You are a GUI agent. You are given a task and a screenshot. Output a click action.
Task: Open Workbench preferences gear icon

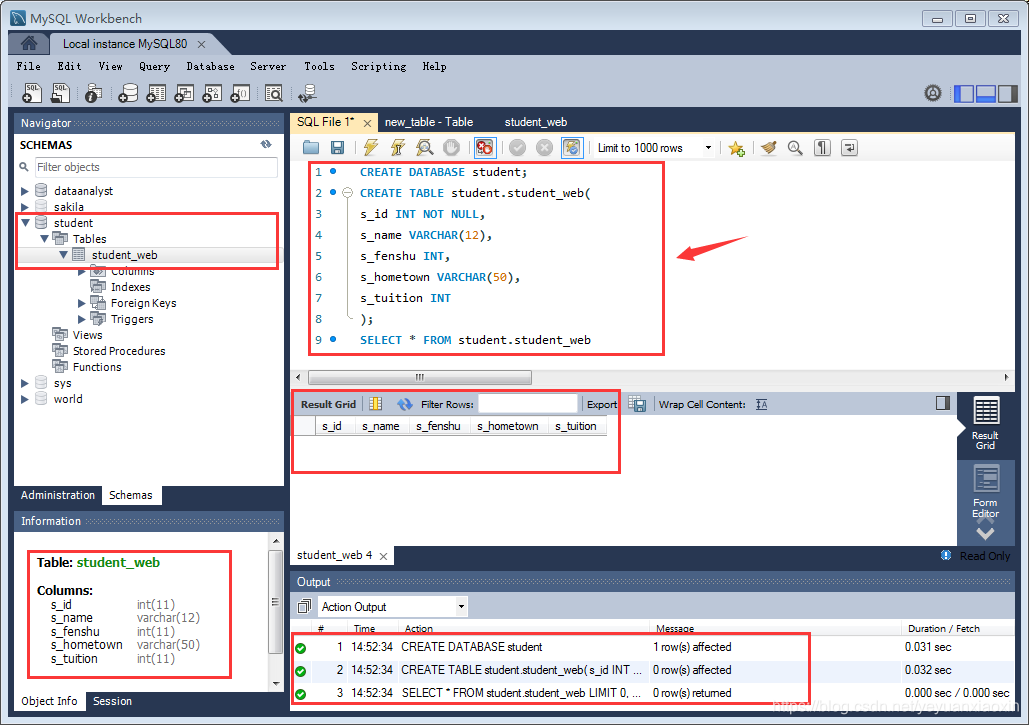tap(933, 93)
